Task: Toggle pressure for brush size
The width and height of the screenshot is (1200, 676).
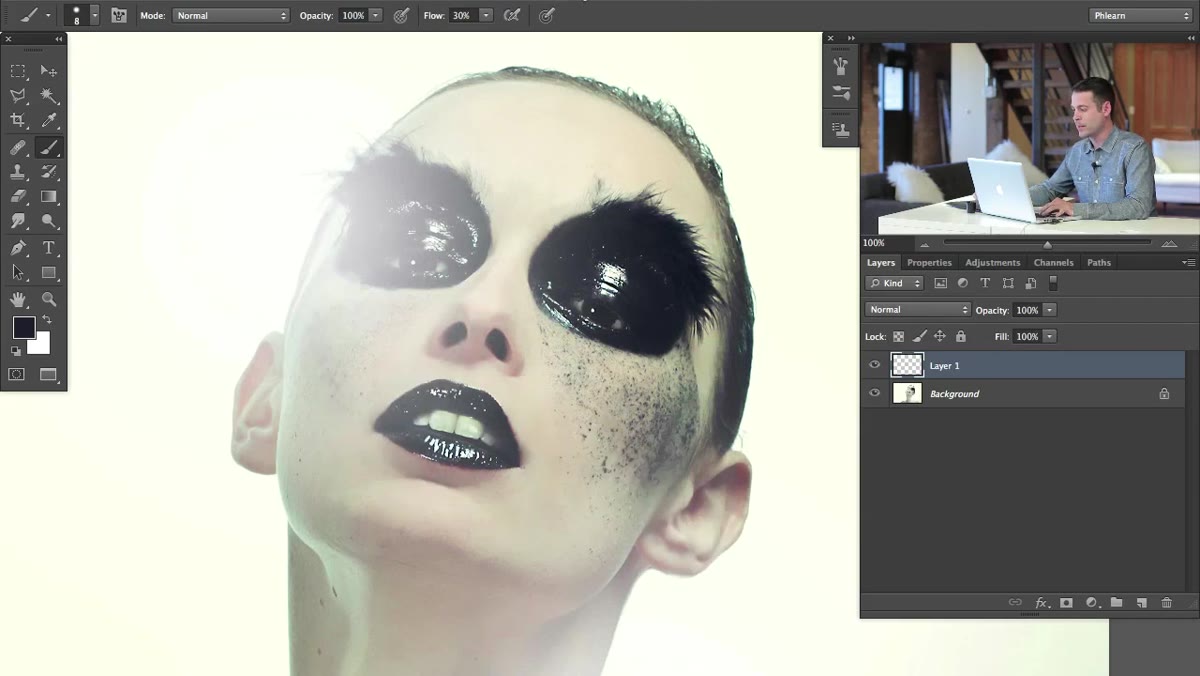Action: pyautogui.click(x=546, y=15)
